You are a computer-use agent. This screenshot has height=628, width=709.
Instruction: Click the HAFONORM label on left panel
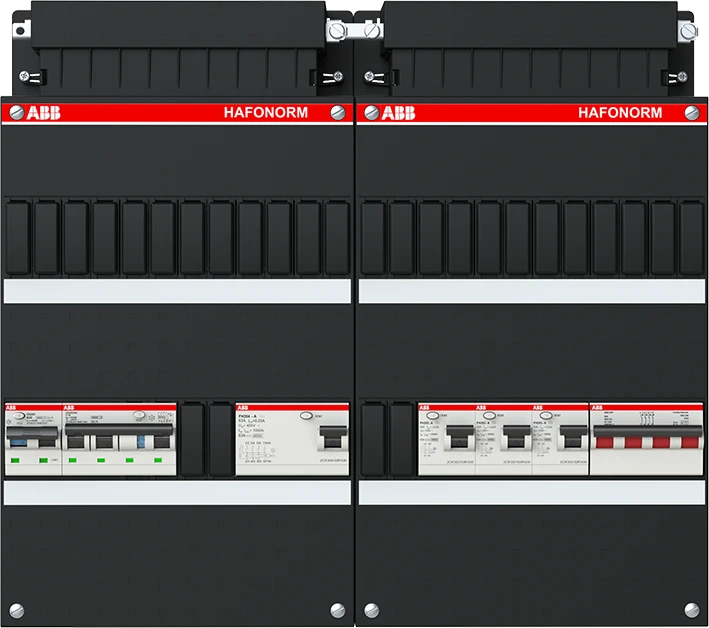tap(264, 113)
